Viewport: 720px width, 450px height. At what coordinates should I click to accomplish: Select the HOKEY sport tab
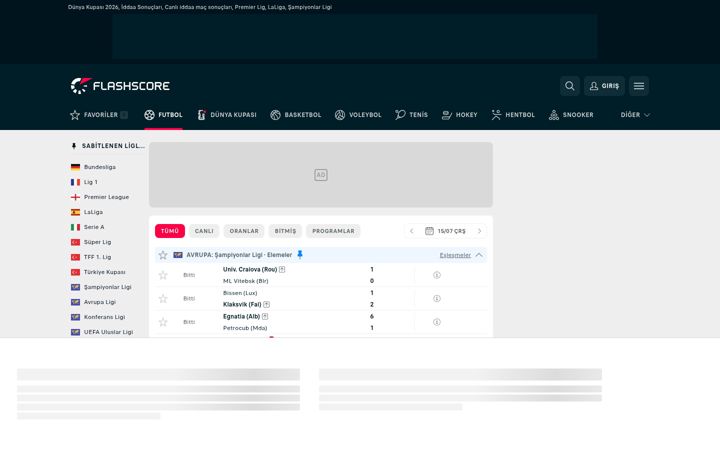(x=459, y=115)
